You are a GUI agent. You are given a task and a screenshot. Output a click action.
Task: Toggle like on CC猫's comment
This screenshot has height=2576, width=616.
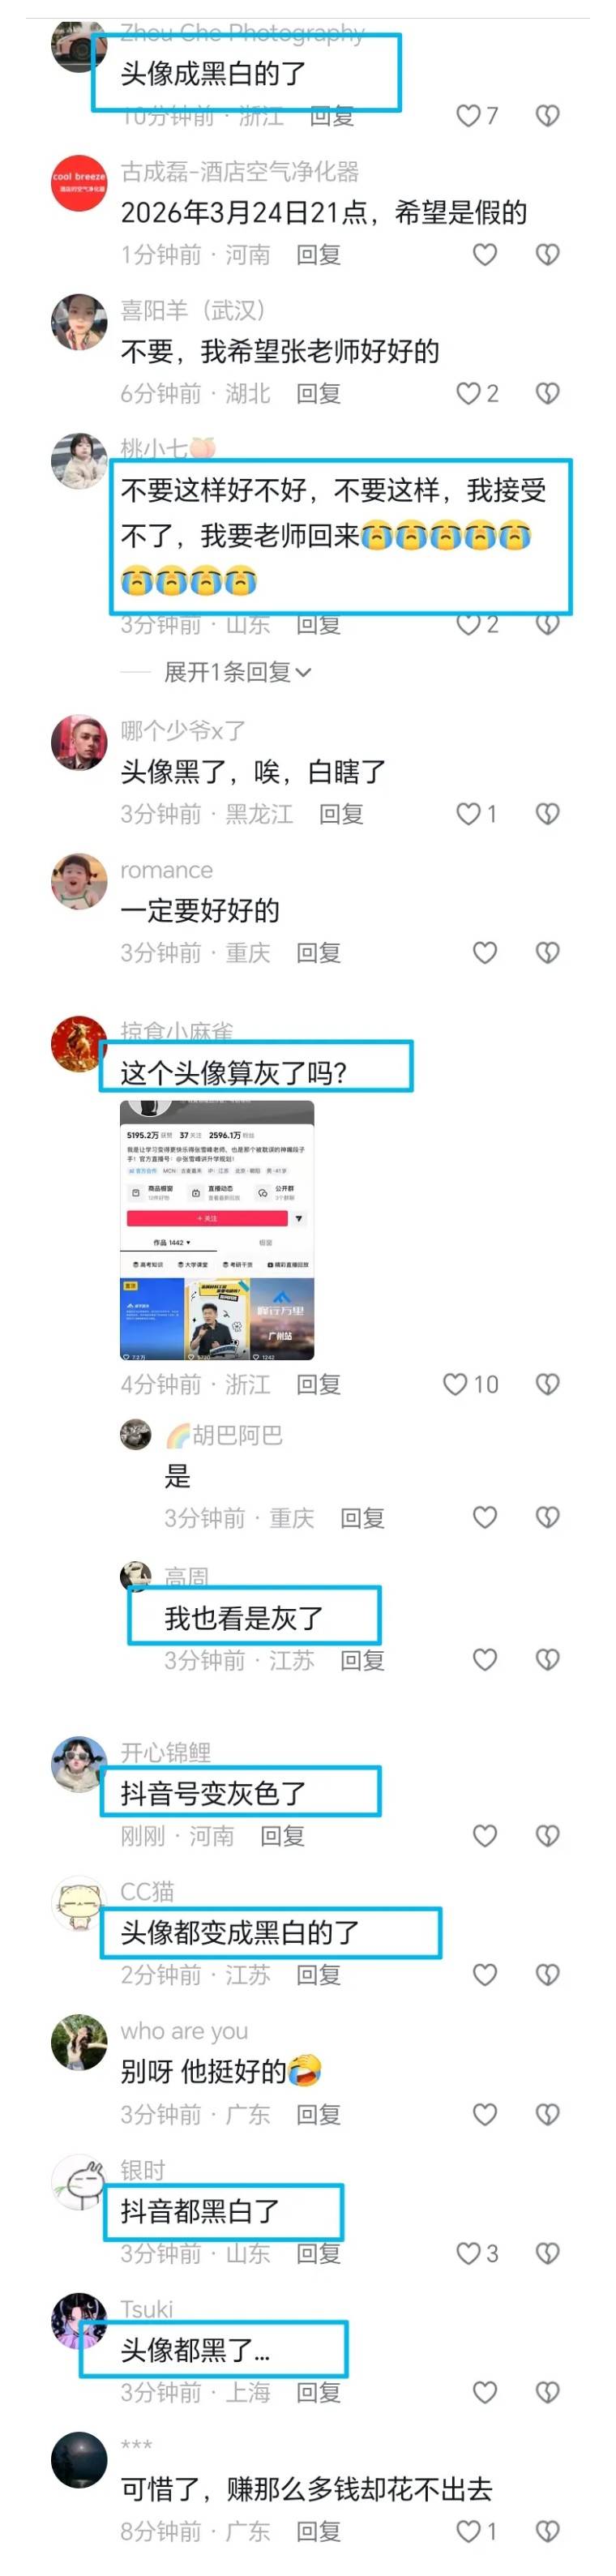click(x=485, y=1974)
